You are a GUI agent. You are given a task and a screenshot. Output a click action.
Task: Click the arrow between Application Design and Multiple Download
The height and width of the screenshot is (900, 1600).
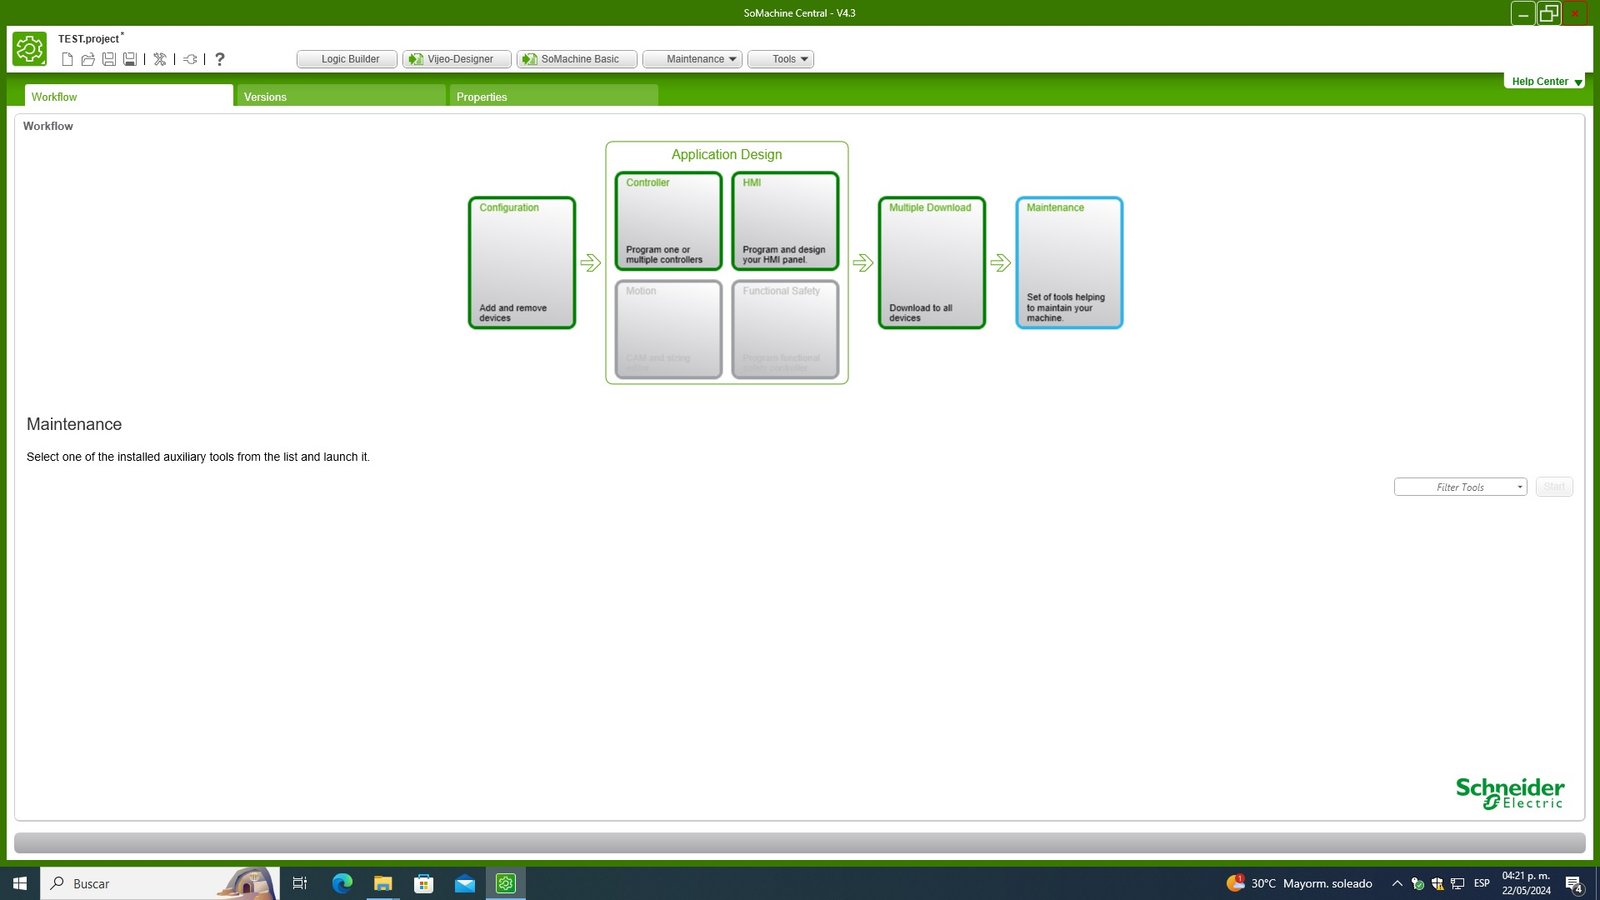pos(863,263)
